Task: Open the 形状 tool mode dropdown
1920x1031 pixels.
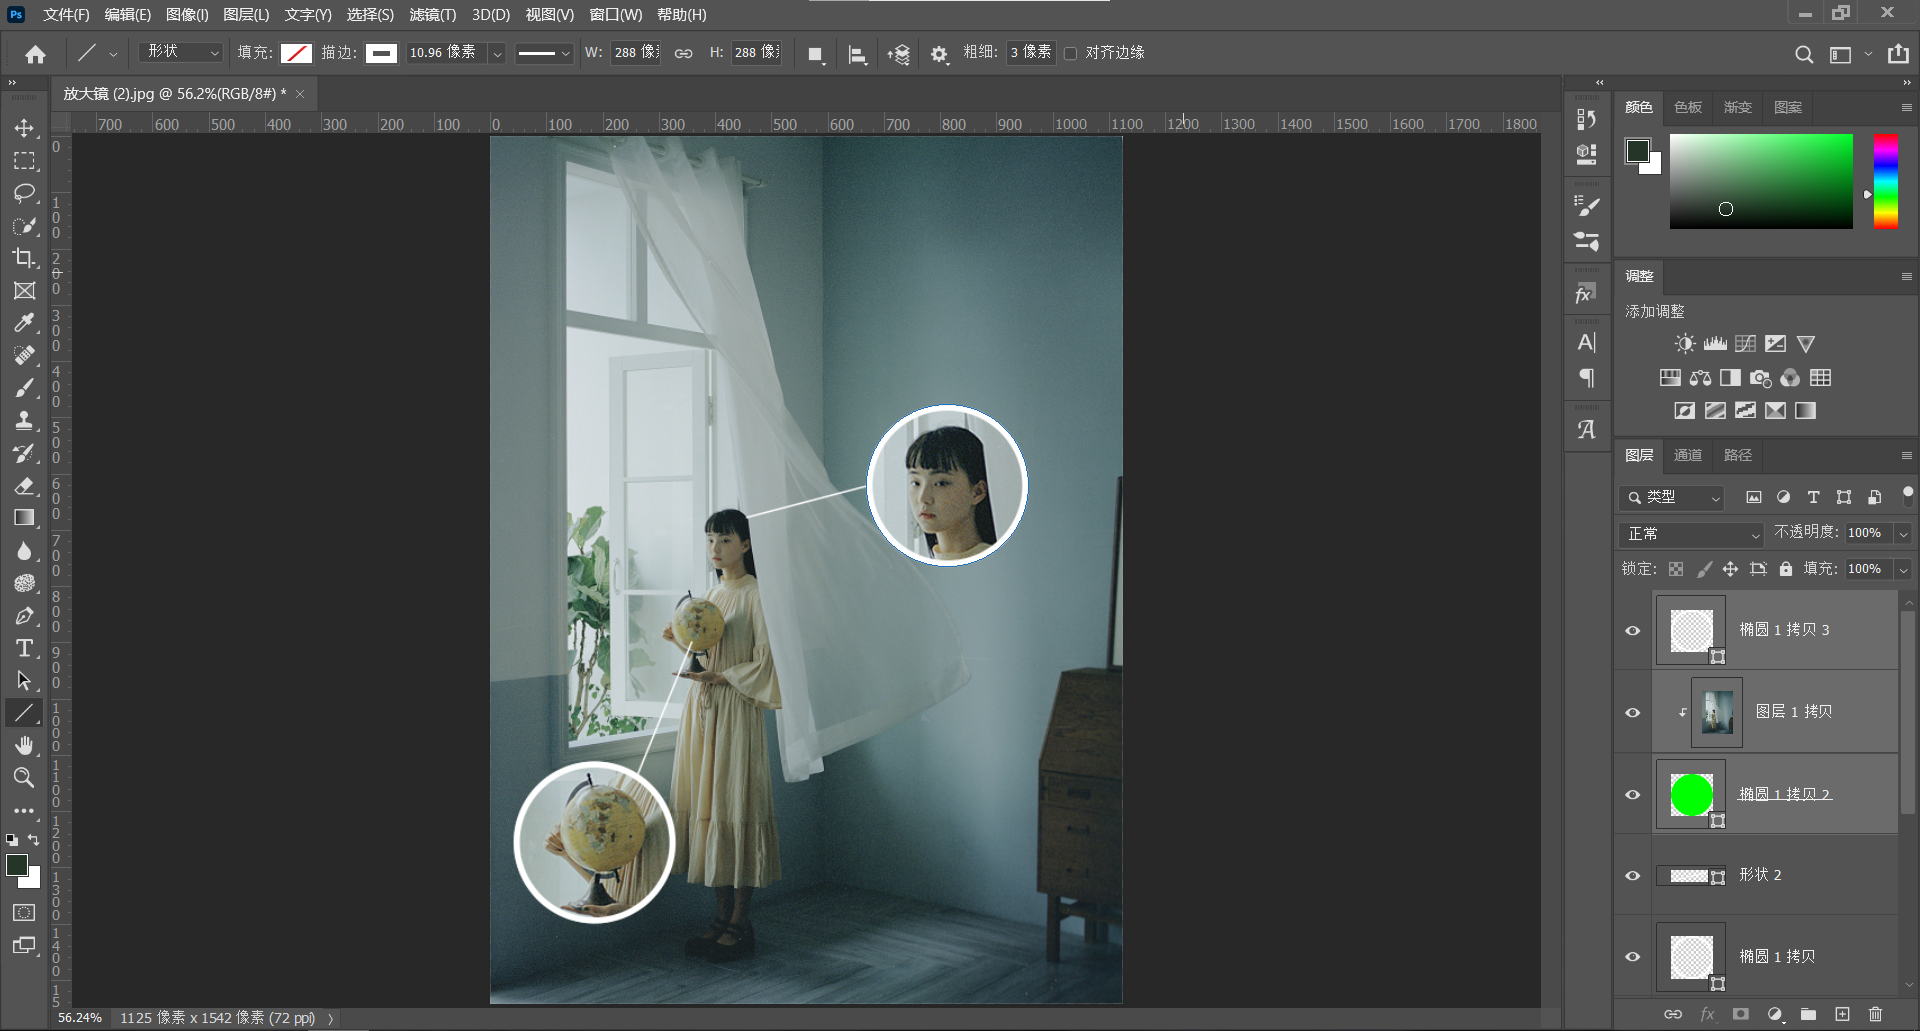Action: pos(181,52)
